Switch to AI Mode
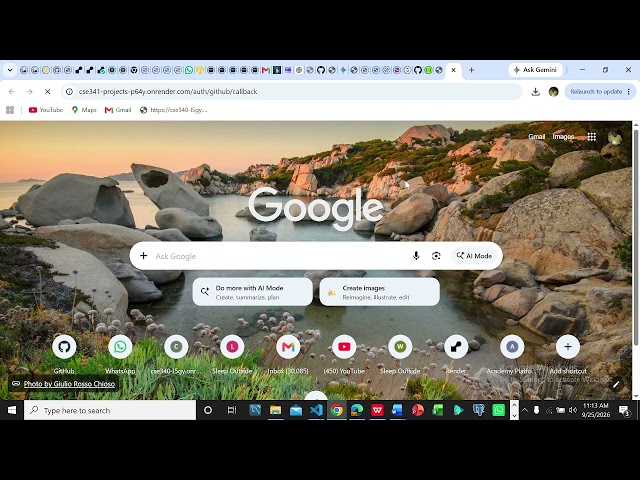The image size is (640, 480). pyautogui.click(x=474, y=256)
